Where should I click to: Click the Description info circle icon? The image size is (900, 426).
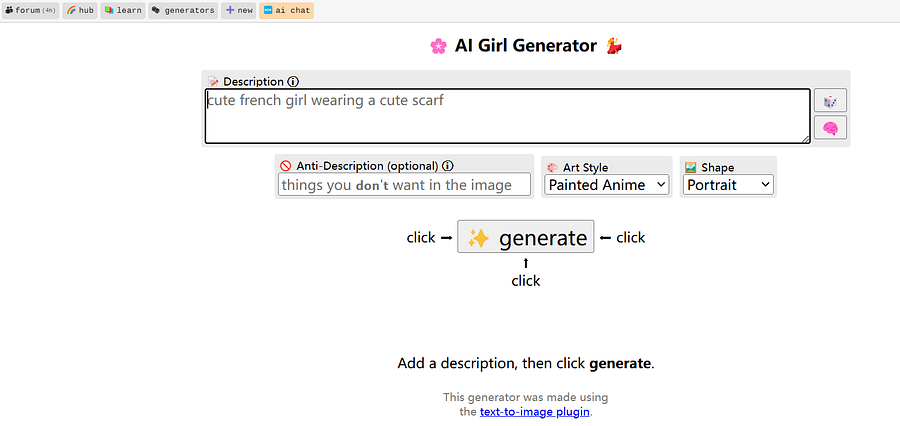pos(293,82)
